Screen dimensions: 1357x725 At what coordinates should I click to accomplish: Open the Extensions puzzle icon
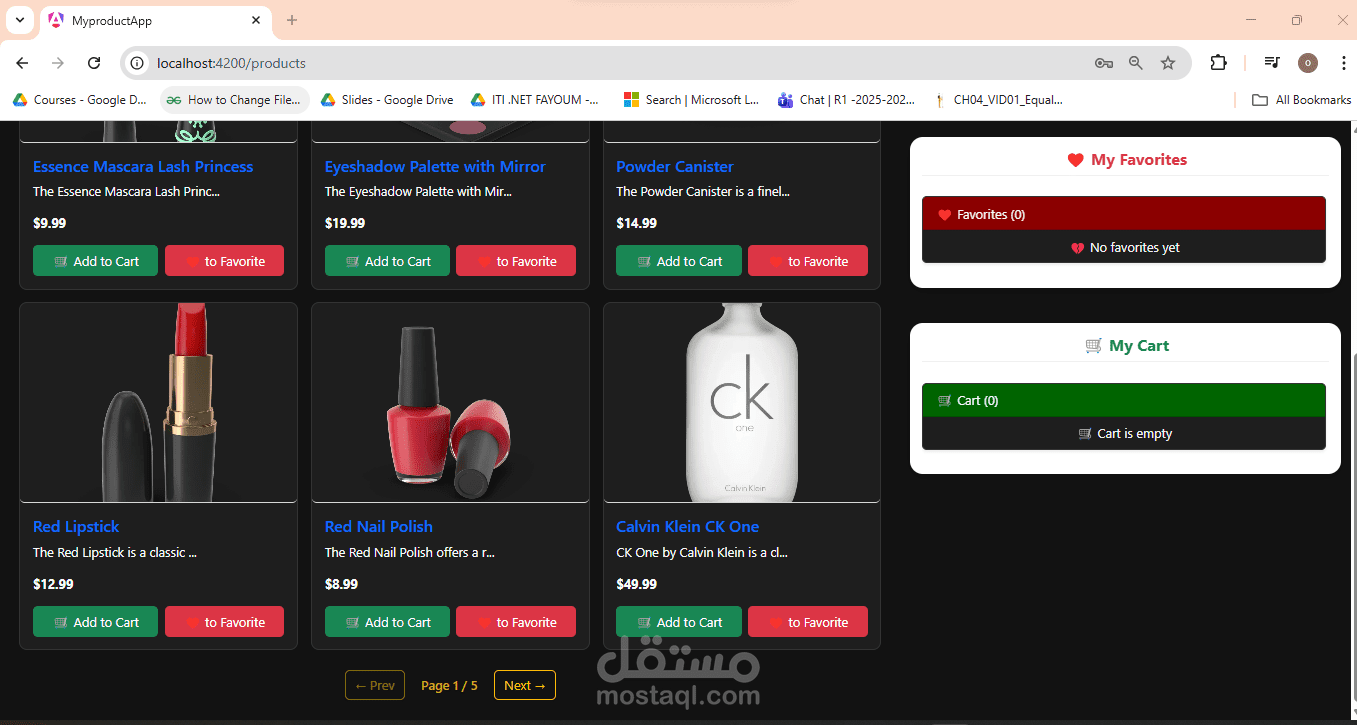[1218, 63]
